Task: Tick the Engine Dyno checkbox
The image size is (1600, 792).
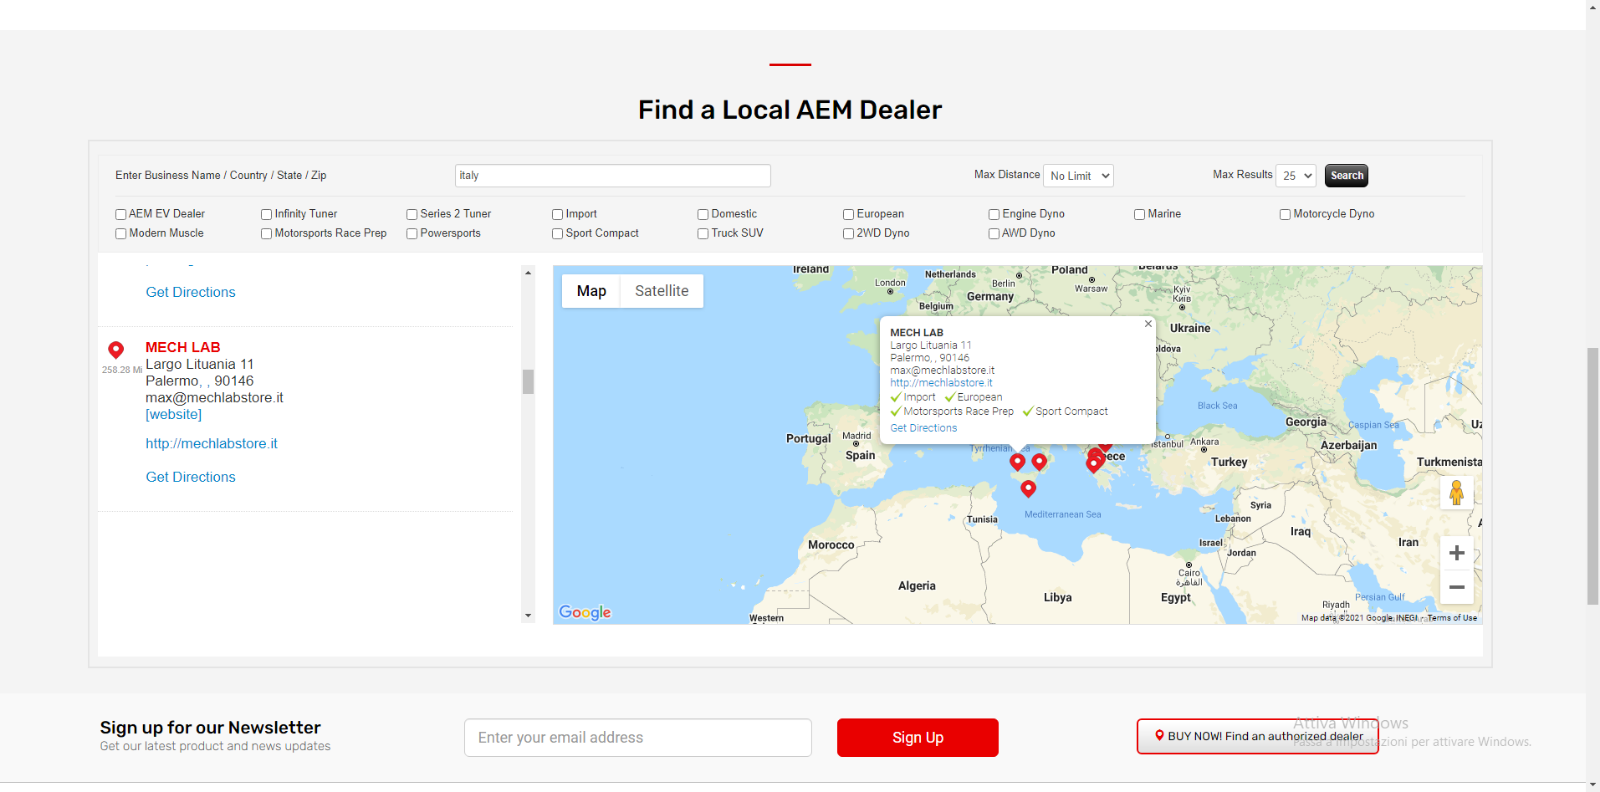Action: (994, 214)
